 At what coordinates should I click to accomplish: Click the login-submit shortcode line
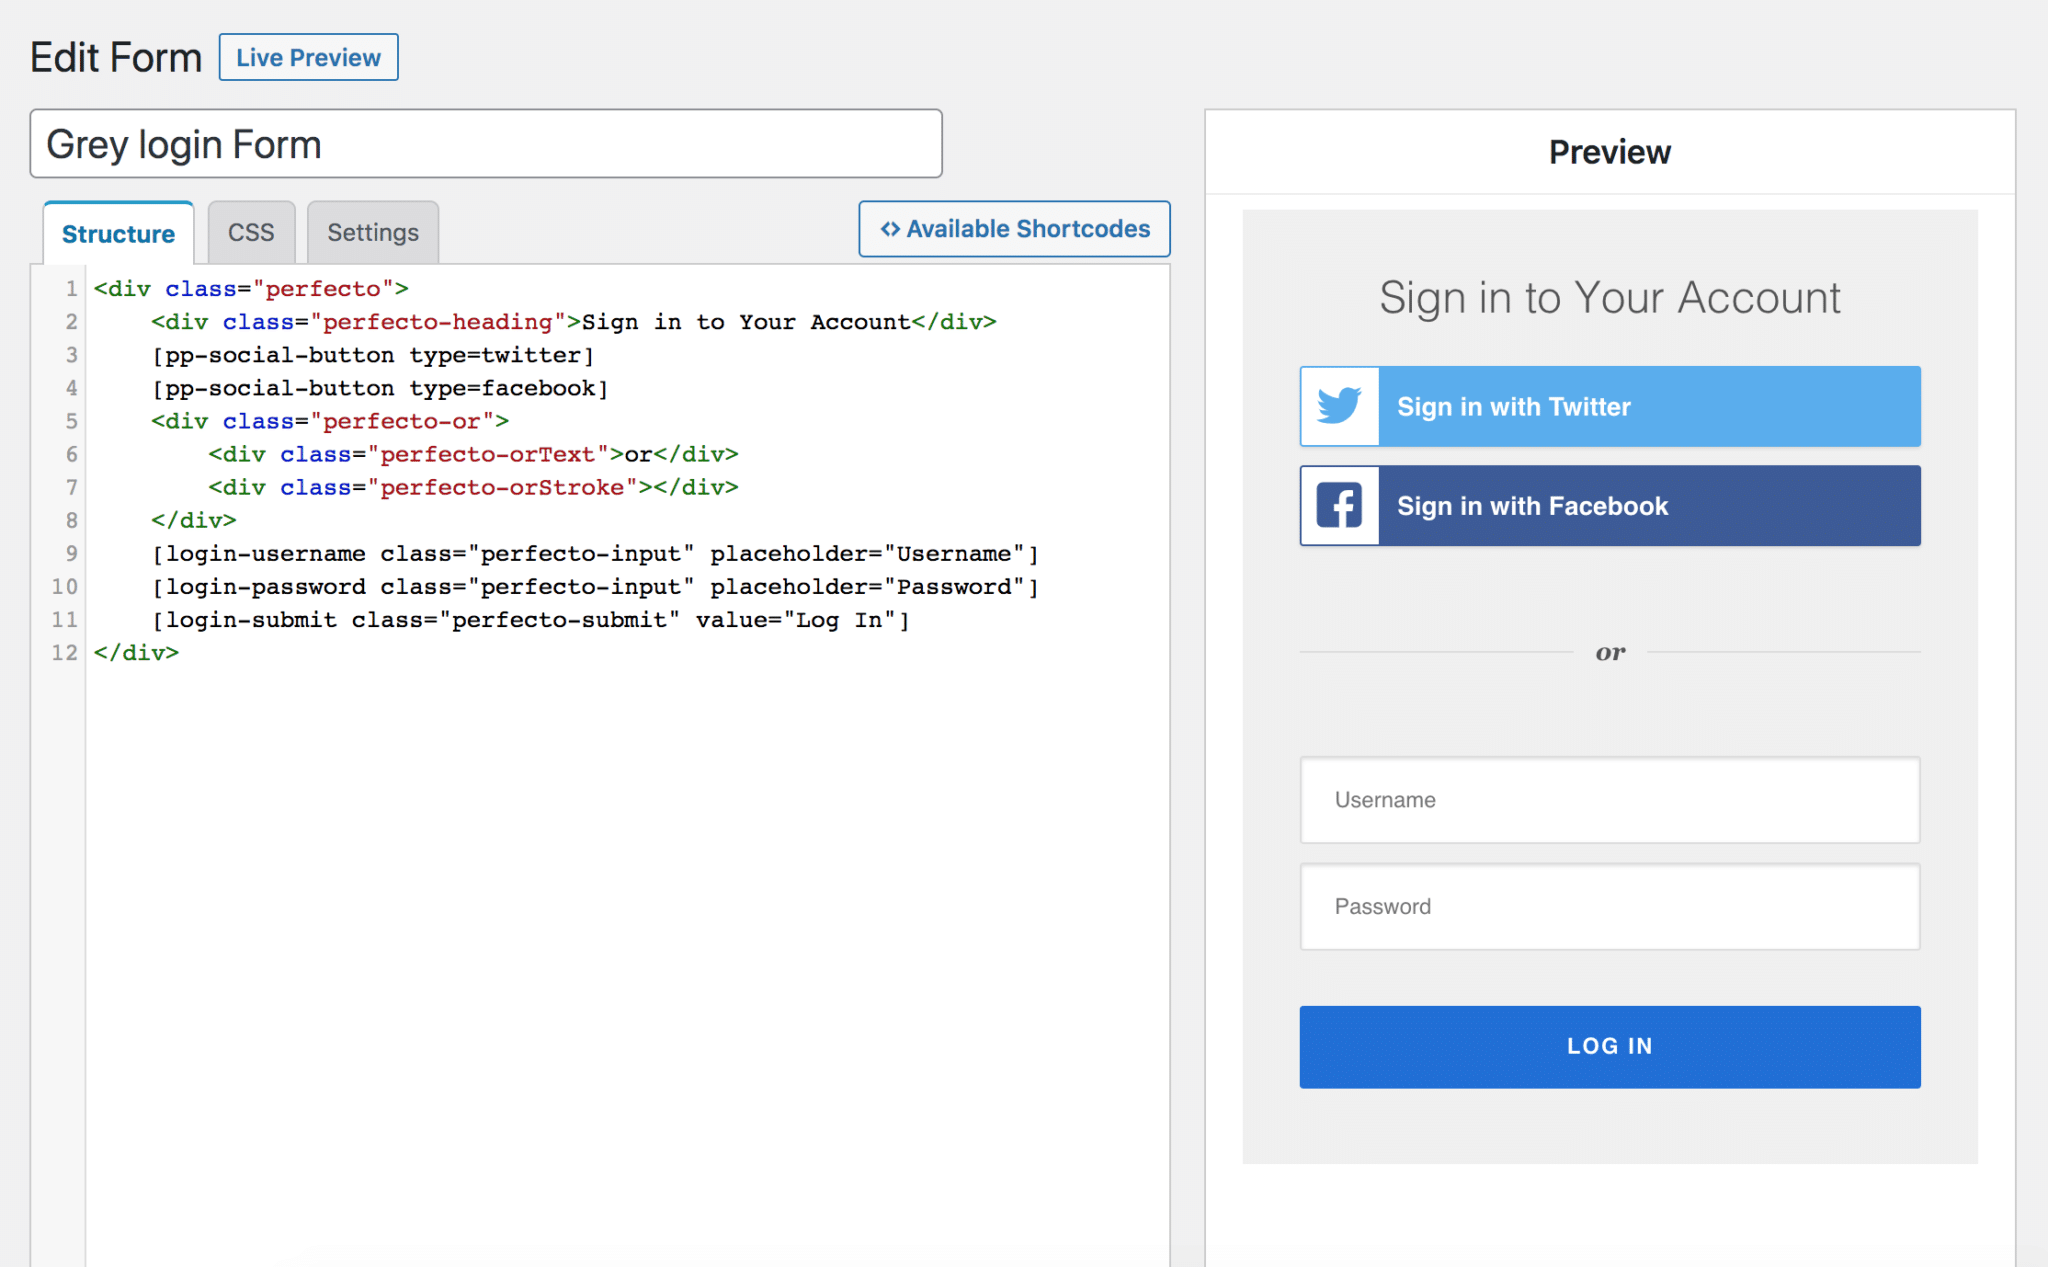[x=531, y=620]
